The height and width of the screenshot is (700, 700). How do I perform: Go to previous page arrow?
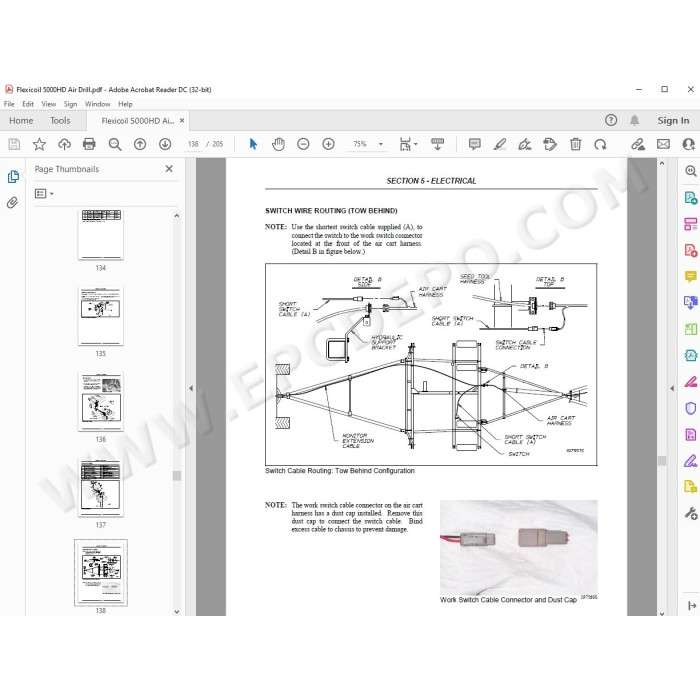(140, 144)
